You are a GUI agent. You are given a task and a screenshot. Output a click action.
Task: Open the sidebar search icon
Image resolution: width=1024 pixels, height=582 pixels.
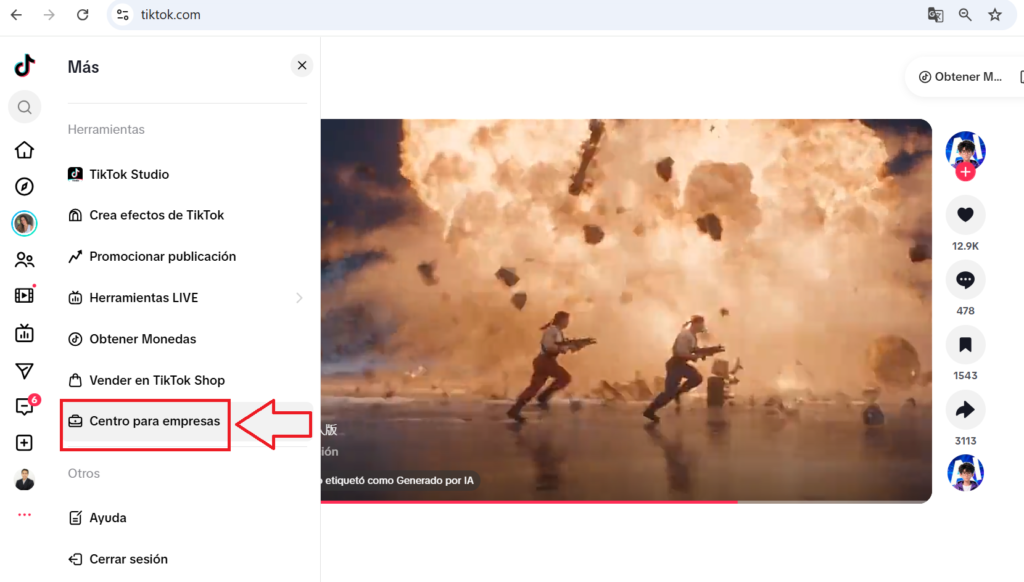click(x=24, y=107)
